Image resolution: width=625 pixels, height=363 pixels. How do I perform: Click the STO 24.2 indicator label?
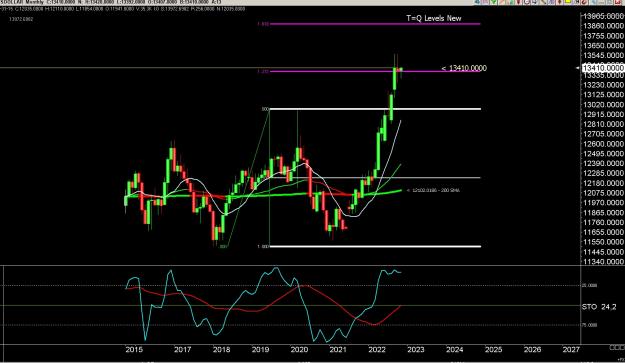click(x=599, y=306)
